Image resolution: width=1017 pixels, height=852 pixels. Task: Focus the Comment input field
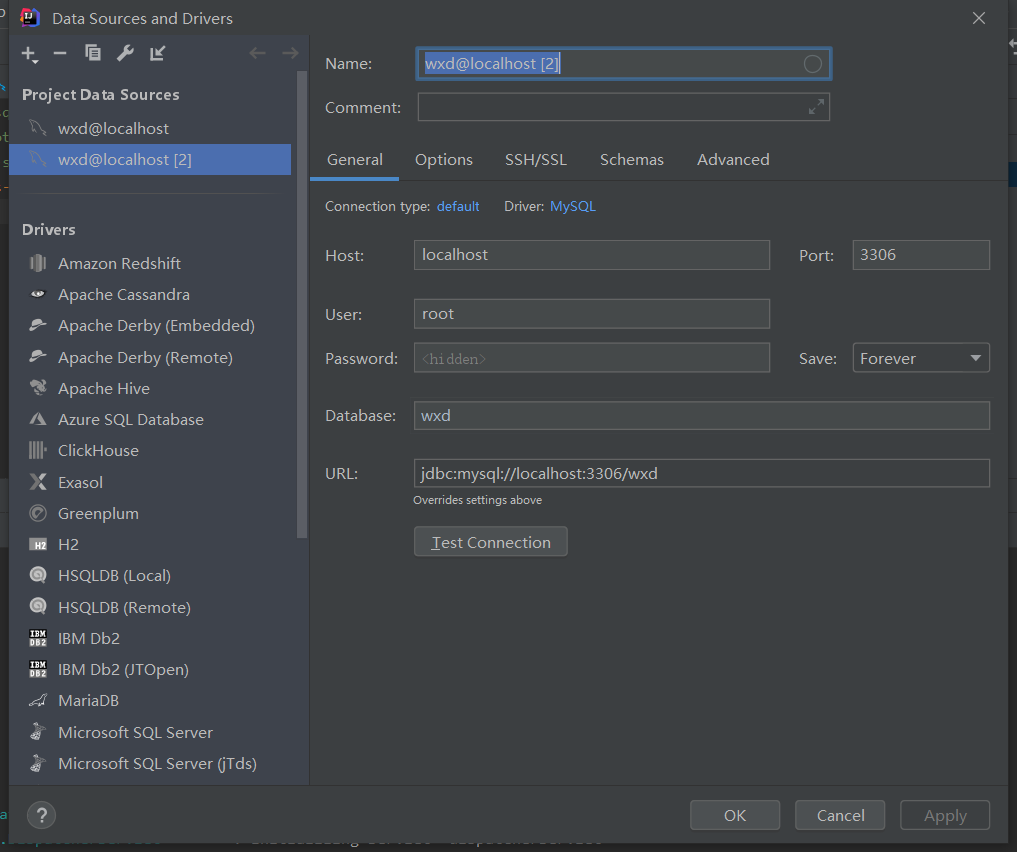[x=623, y=107]
